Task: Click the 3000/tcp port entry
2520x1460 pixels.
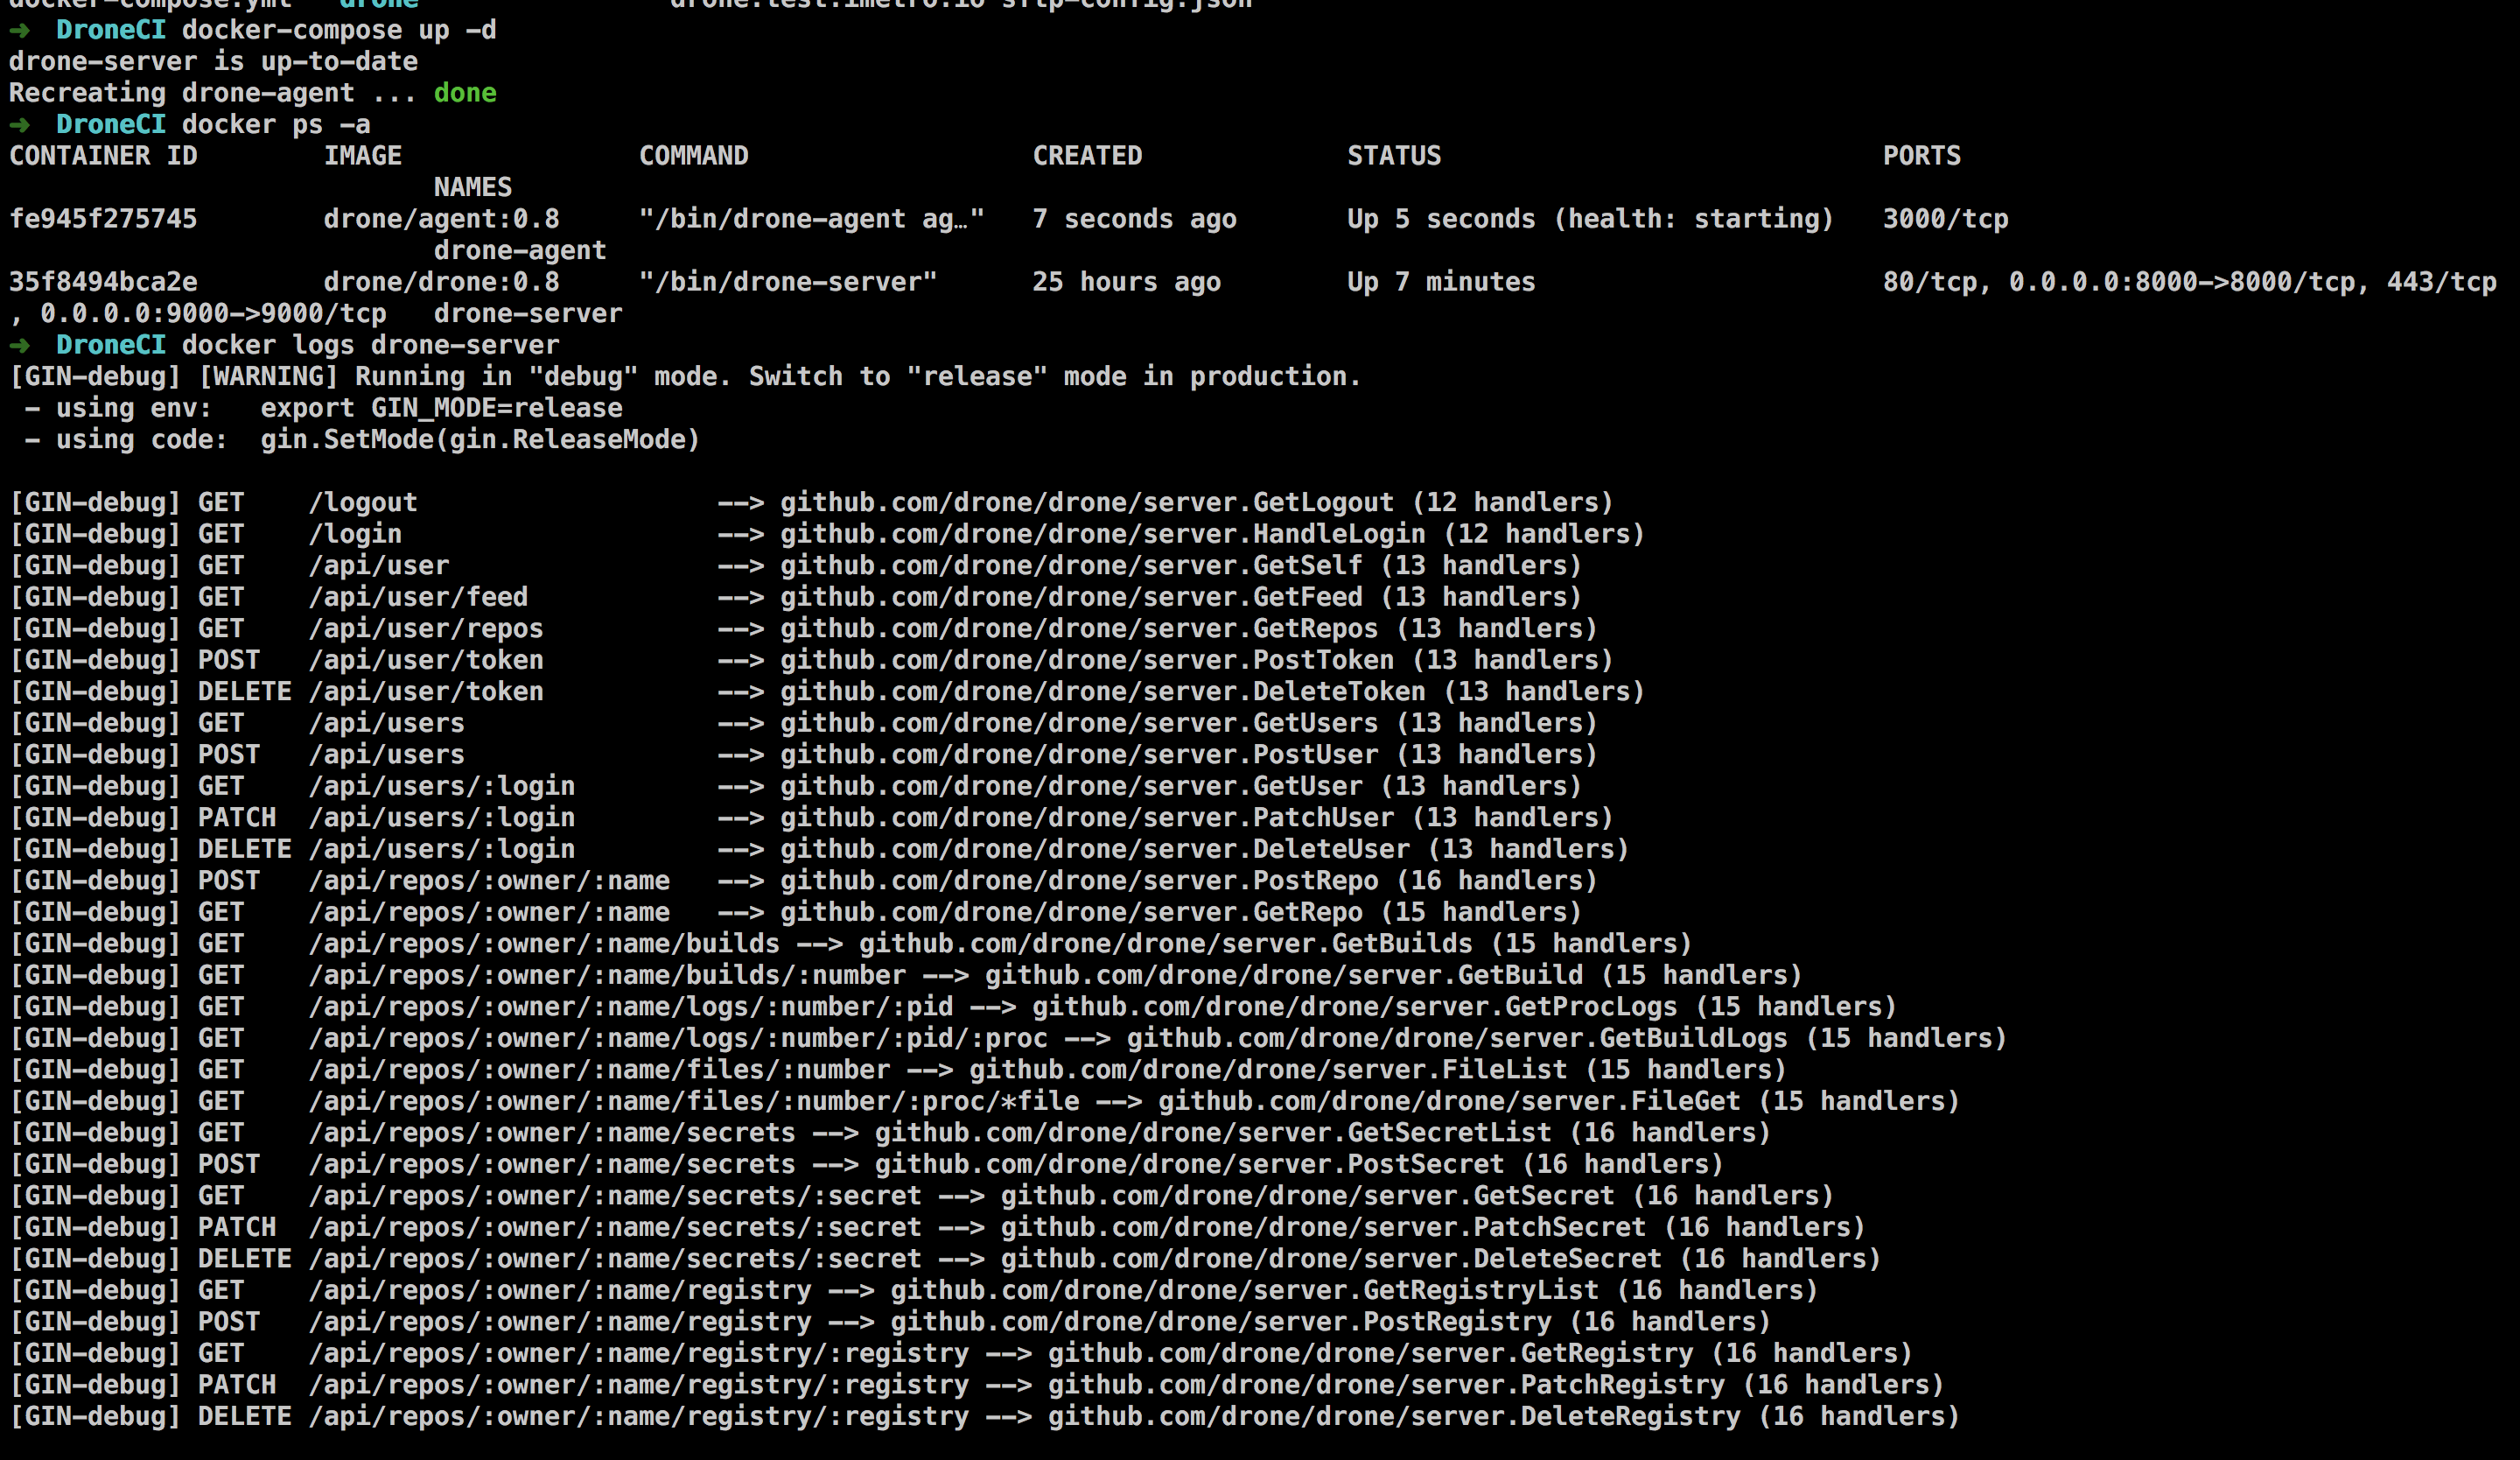Action: 1945,219
